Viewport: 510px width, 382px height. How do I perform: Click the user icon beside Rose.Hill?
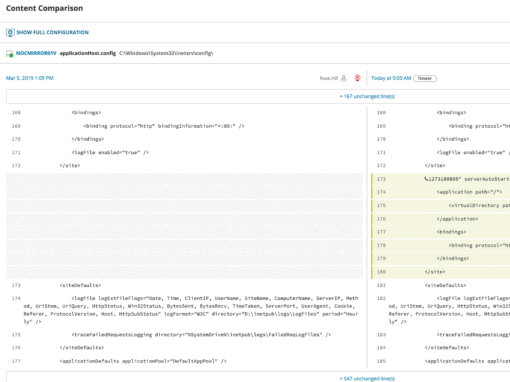344,78
